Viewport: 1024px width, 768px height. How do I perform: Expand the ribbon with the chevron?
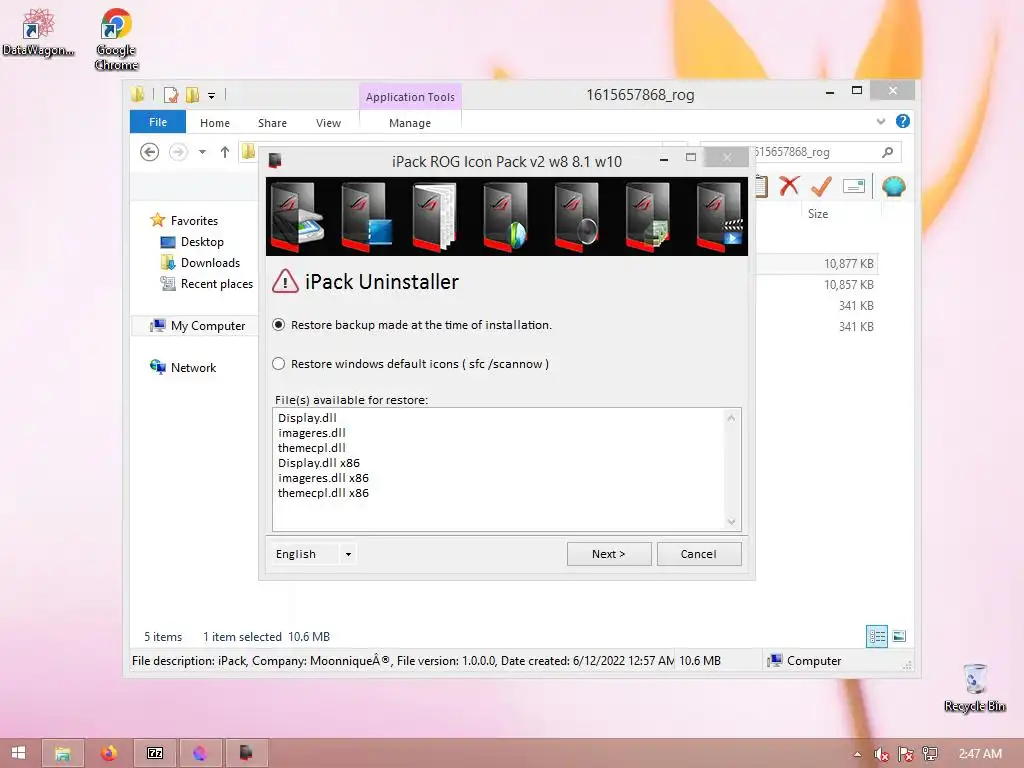(880, 121)
